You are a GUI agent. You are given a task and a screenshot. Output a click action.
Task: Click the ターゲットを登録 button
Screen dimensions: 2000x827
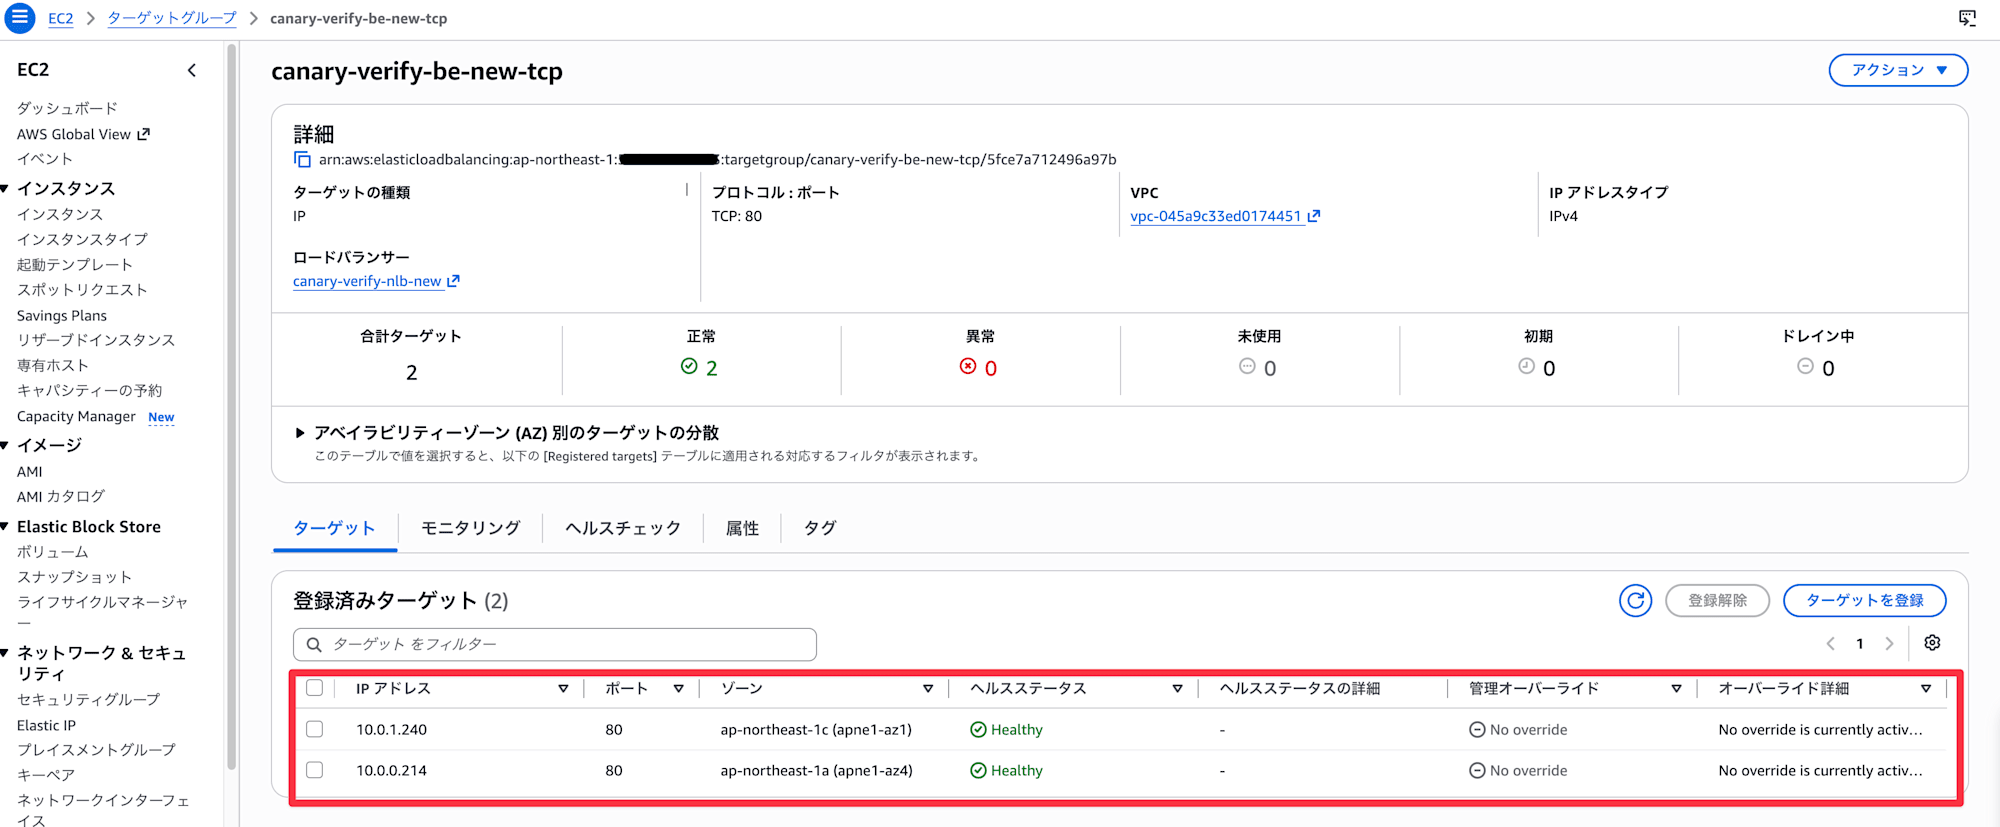[x=1865, y=600]
